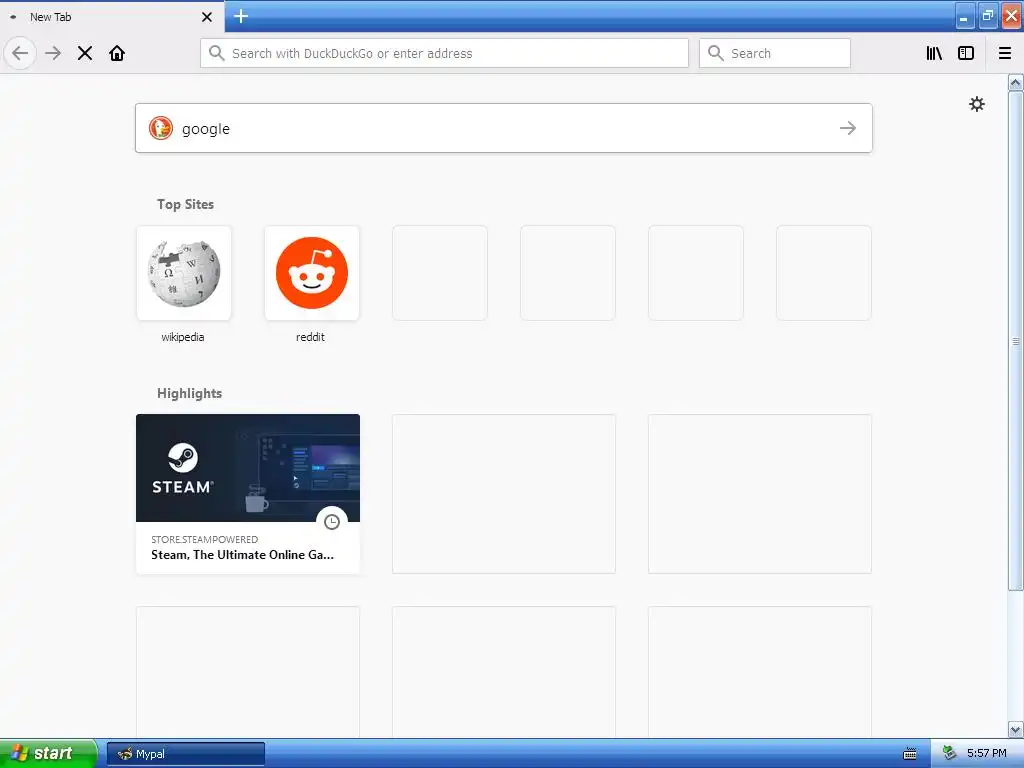The height and width of the screenshot is (768, 1024).
Task: Click the DuckDuckGo logo in page search
Action: [161, 128]
